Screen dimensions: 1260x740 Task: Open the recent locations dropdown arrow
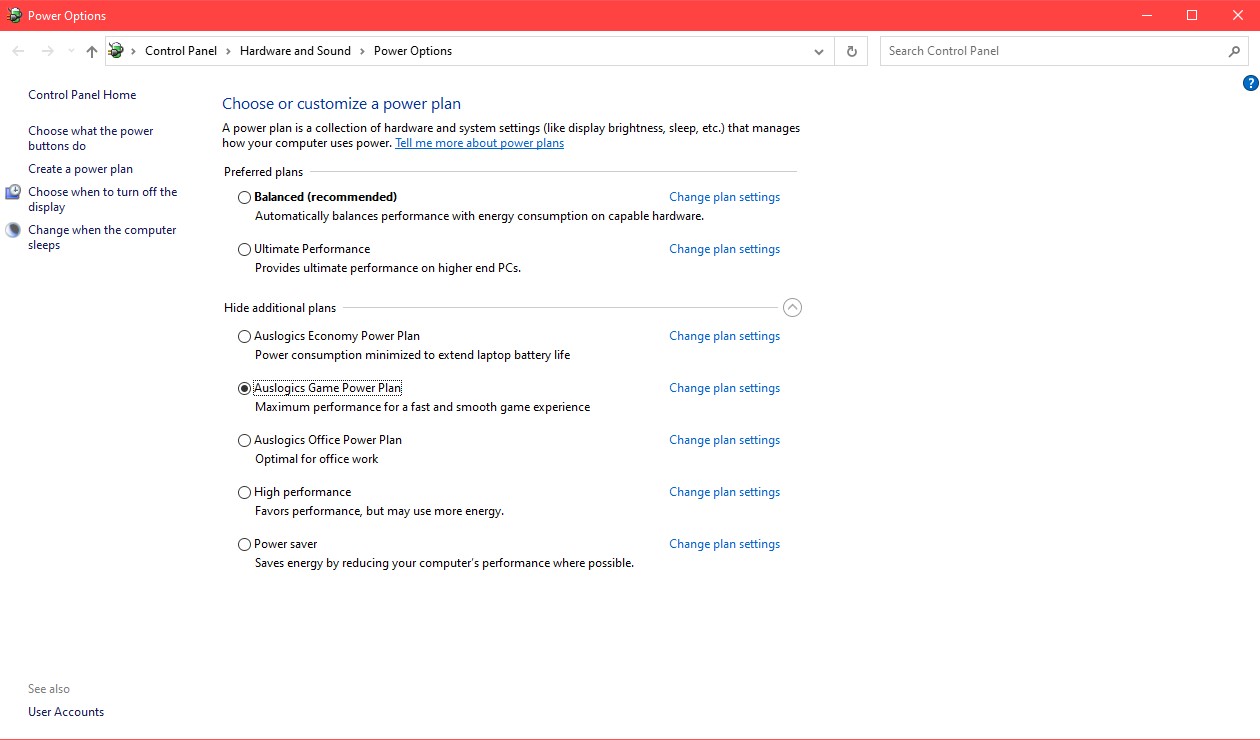coord(71,51)
